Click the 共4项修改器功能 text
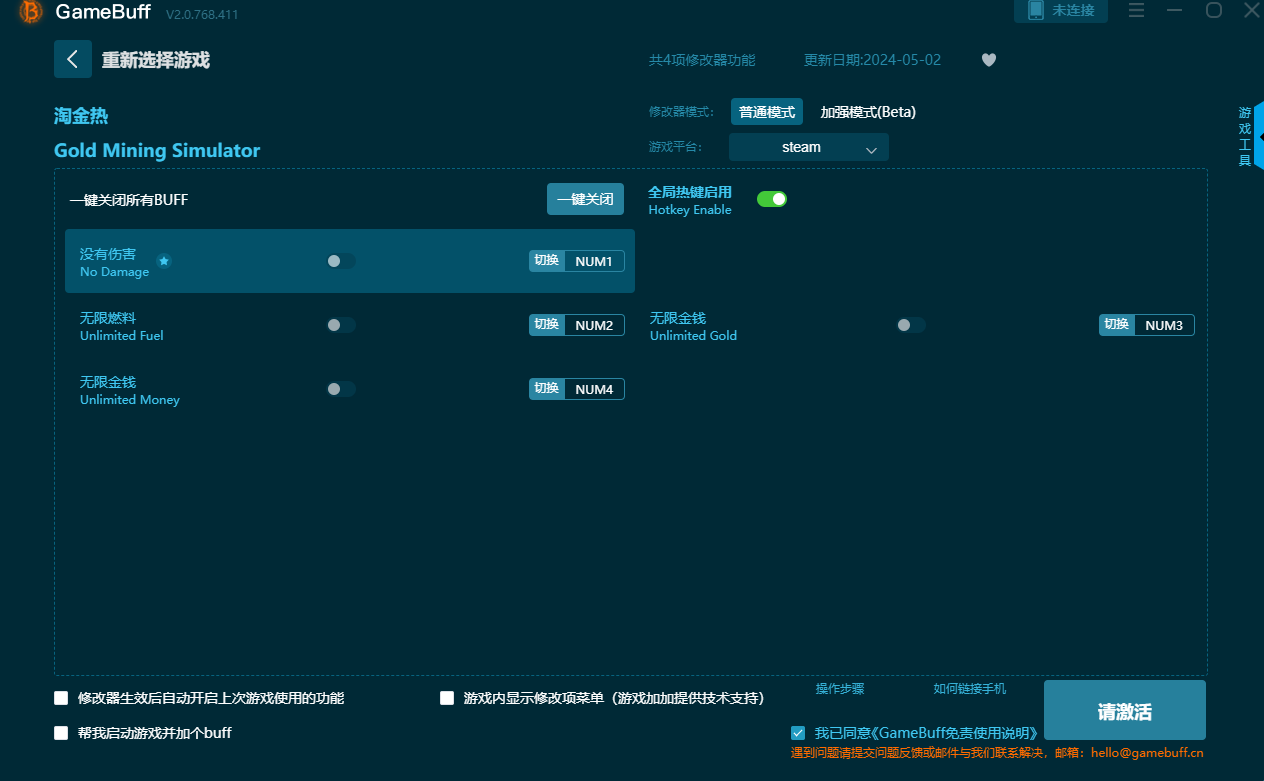The height and width of the screenshot is (781, 1264). pos(702,60)
